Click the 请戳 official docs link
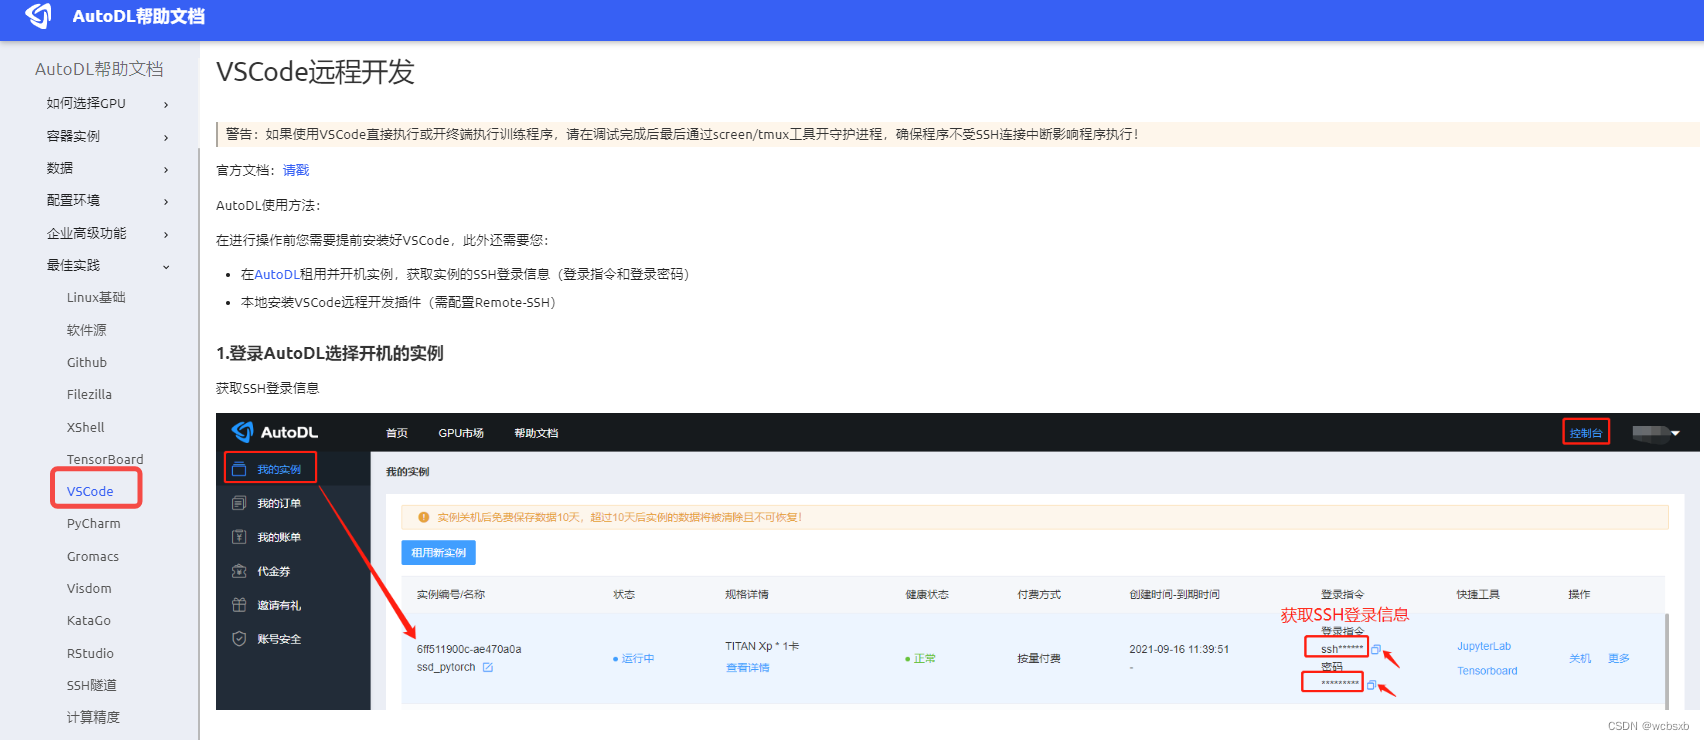The width and height of the screenshot is (1704, 740). pos(296,170)
